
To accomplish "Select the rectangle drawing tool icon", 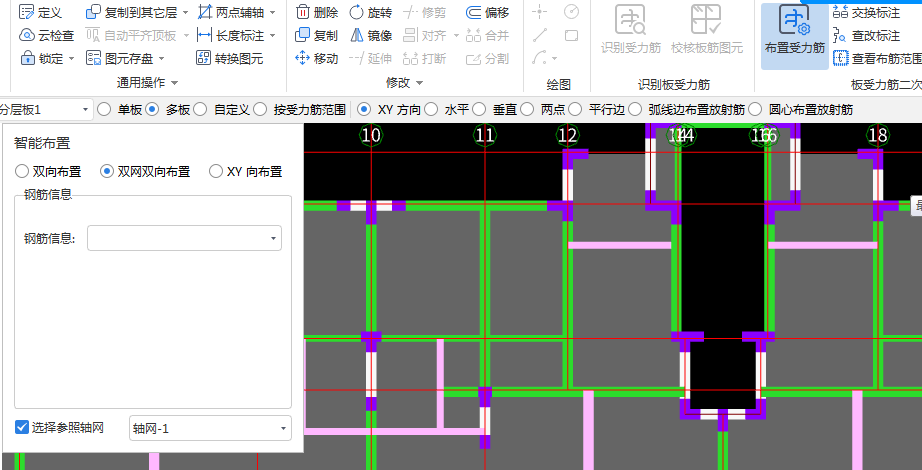I will [x=571, y=35].
